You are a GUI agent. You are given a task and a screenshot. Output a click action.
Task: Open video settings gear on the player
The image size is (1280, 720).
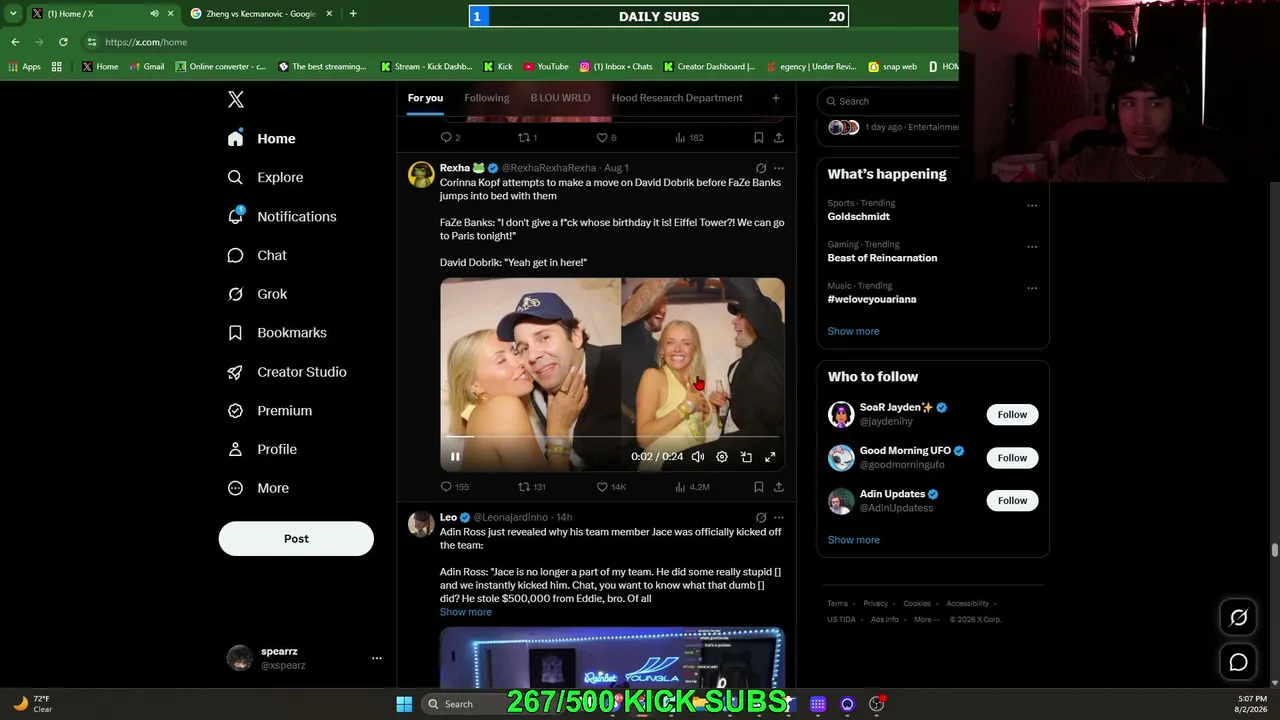(722, 457)
